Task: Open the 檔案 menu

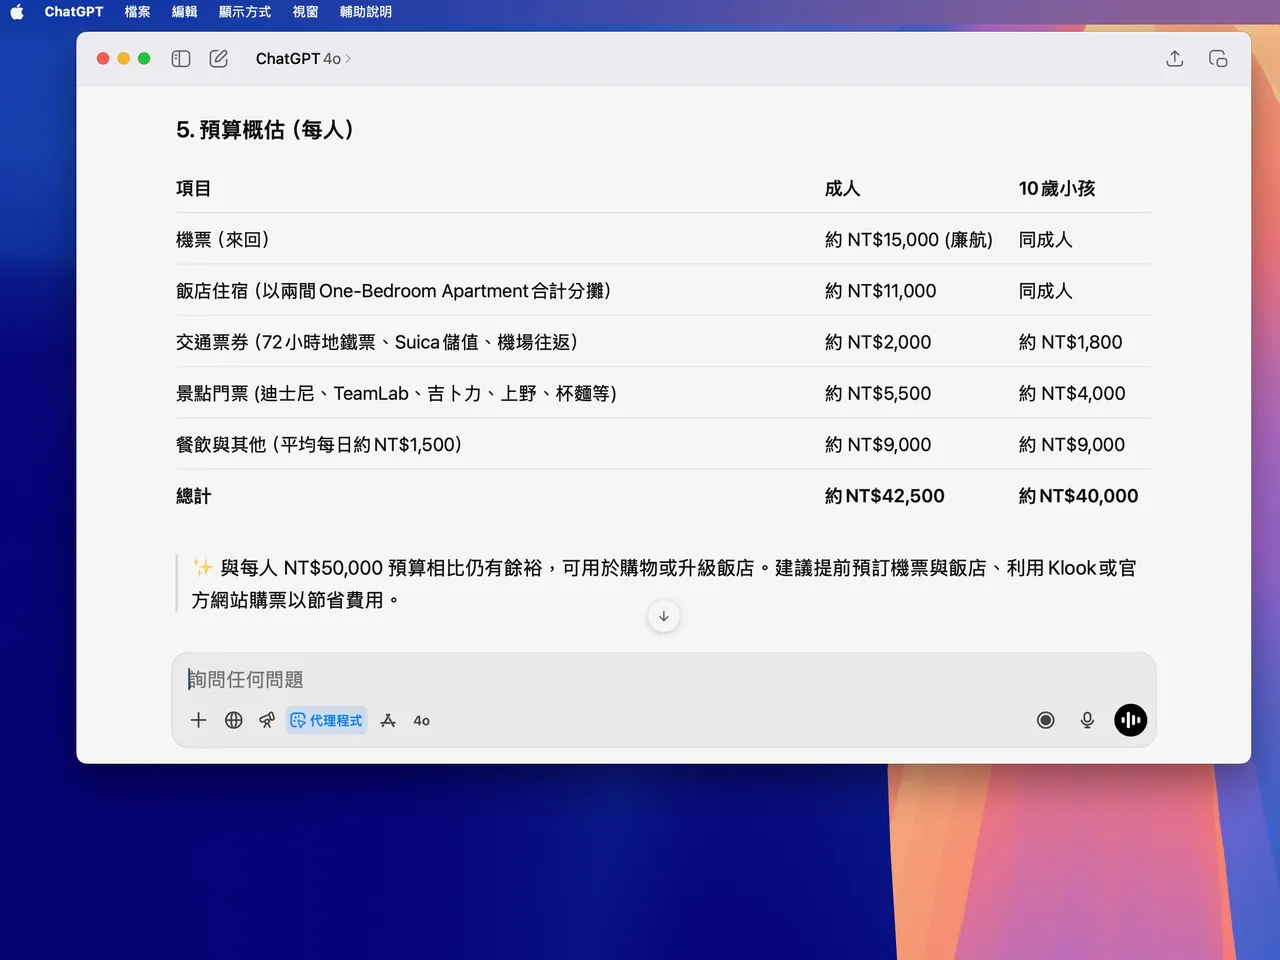Action: (138, 12)
